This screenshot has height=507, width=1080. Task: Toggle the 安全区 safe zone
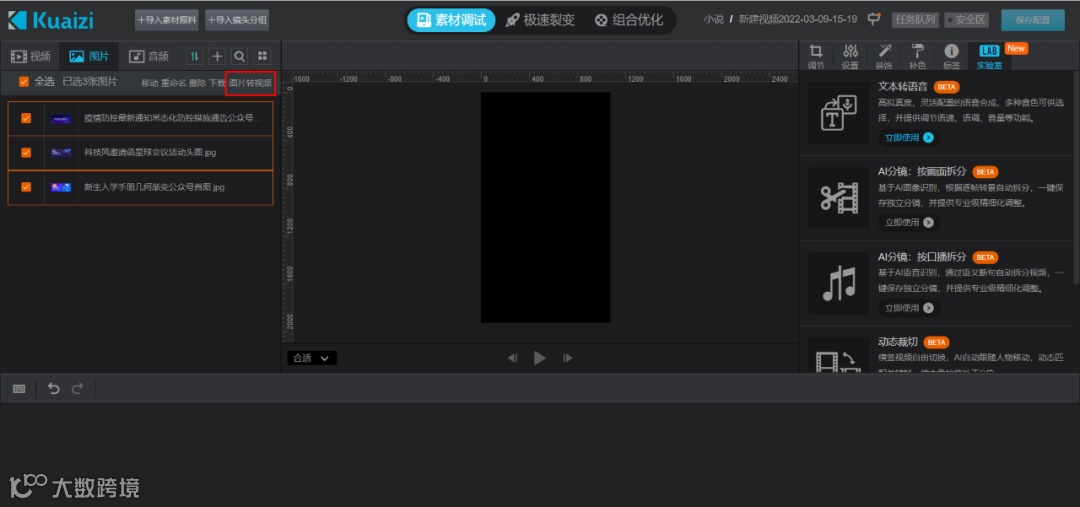[x=966, y=20]
